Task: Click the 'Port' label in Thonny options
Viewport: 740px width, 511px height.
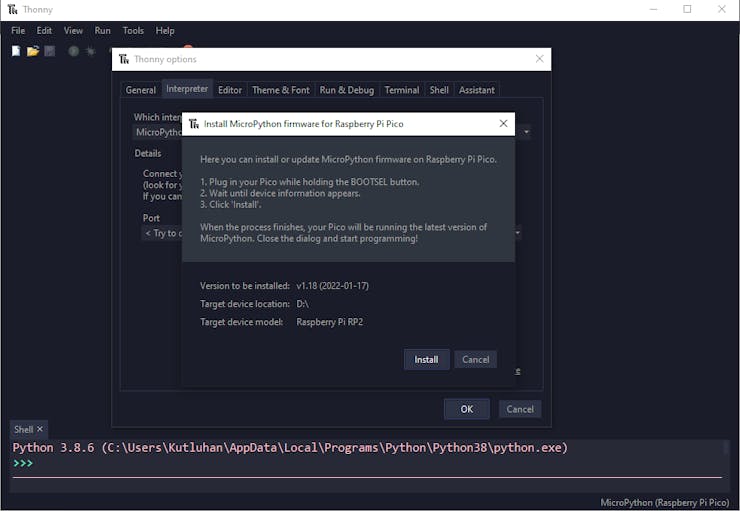Action: point(151,218)
